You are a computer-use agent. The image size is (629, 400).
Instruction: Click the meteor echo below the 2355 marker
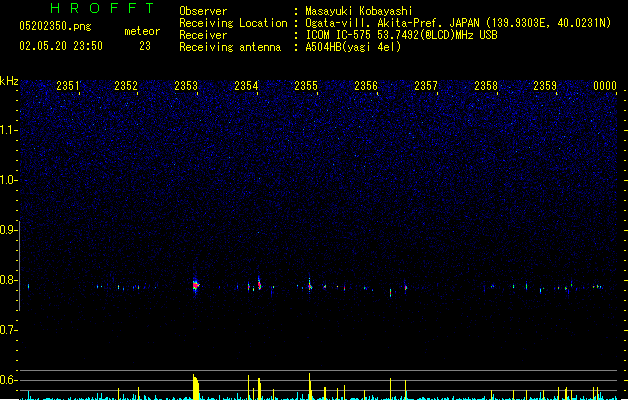pos(310,285)
